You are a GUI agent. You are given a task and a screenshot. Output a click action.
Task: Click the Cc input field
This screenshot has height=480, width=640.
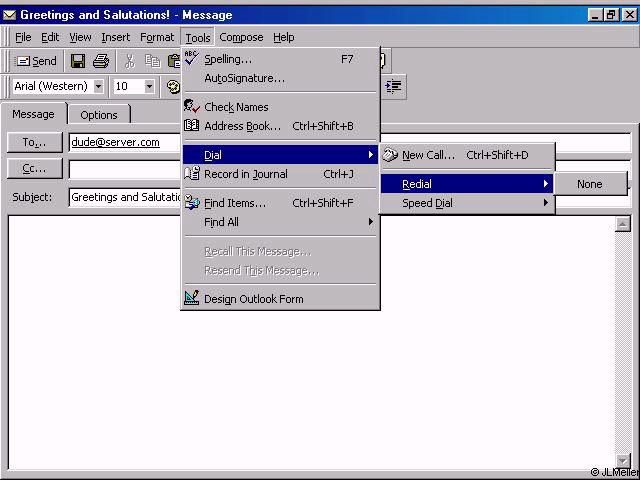click(x=350, y=169)
